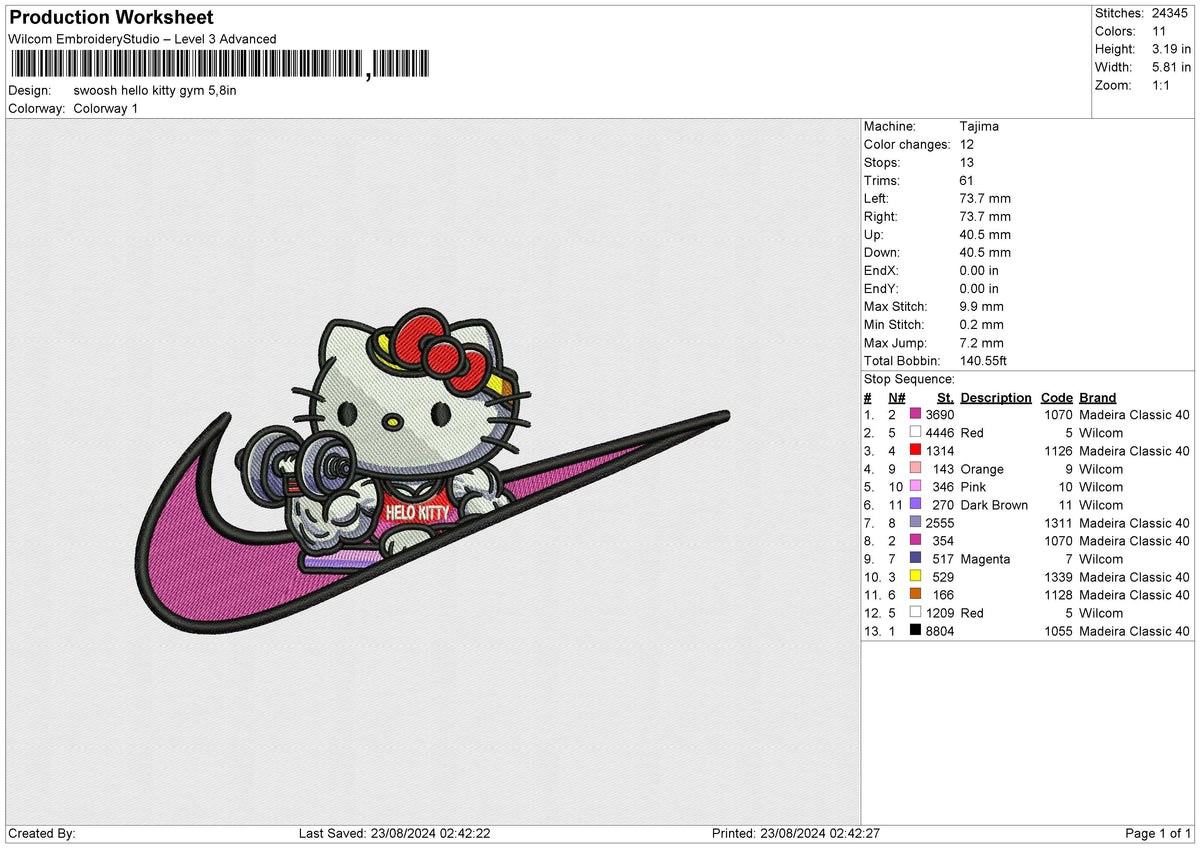Viewport: 1200px width, 848px height.
Task: Click the orange 166 swatch in row 11
Action: click(x=916, y=595)
